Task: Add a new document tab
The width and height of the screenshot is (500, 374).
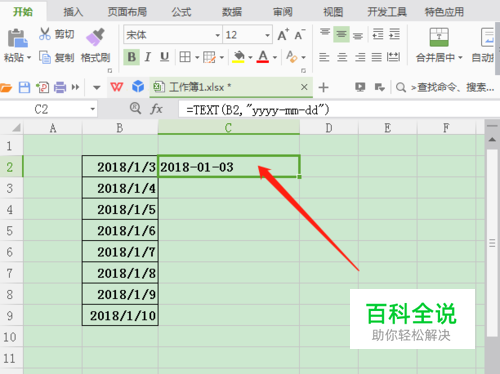Action: coord(323,88)
